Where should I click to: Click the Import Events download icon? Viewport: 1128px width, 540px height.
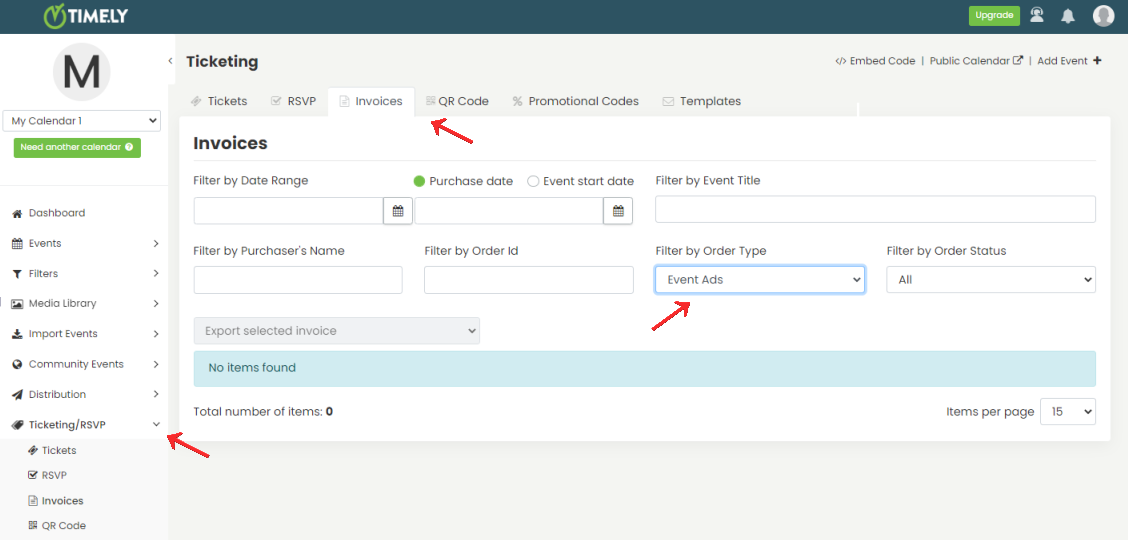17,334
